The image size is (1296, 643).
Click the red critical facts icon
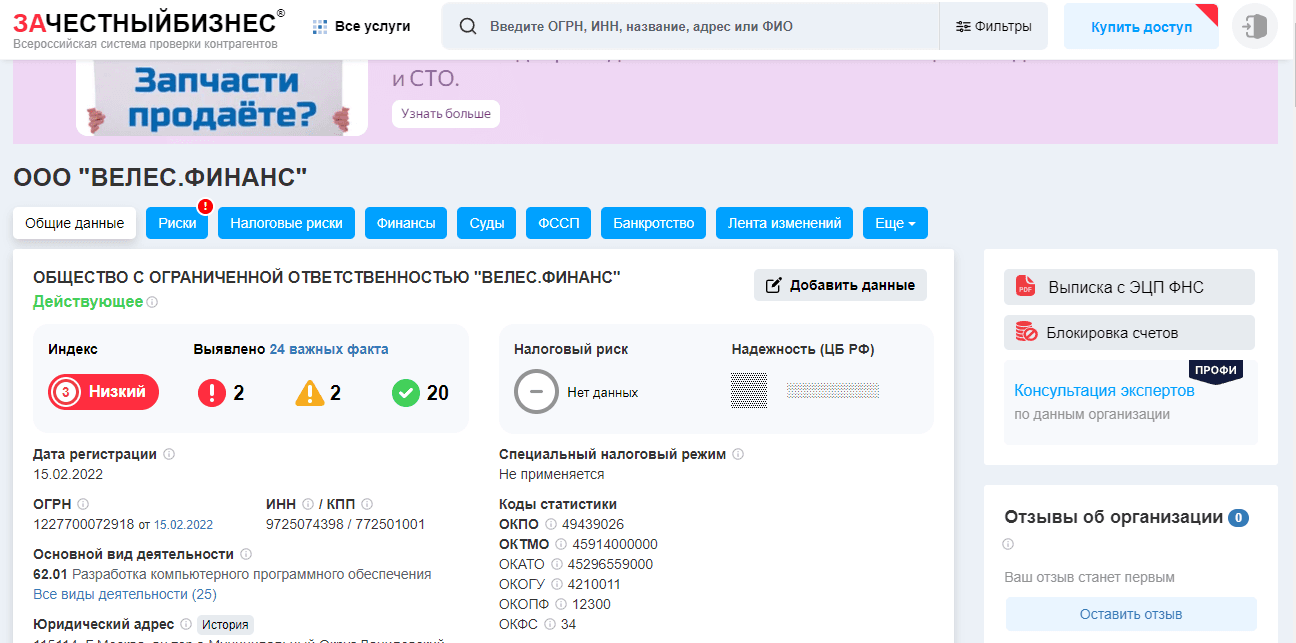211,393
